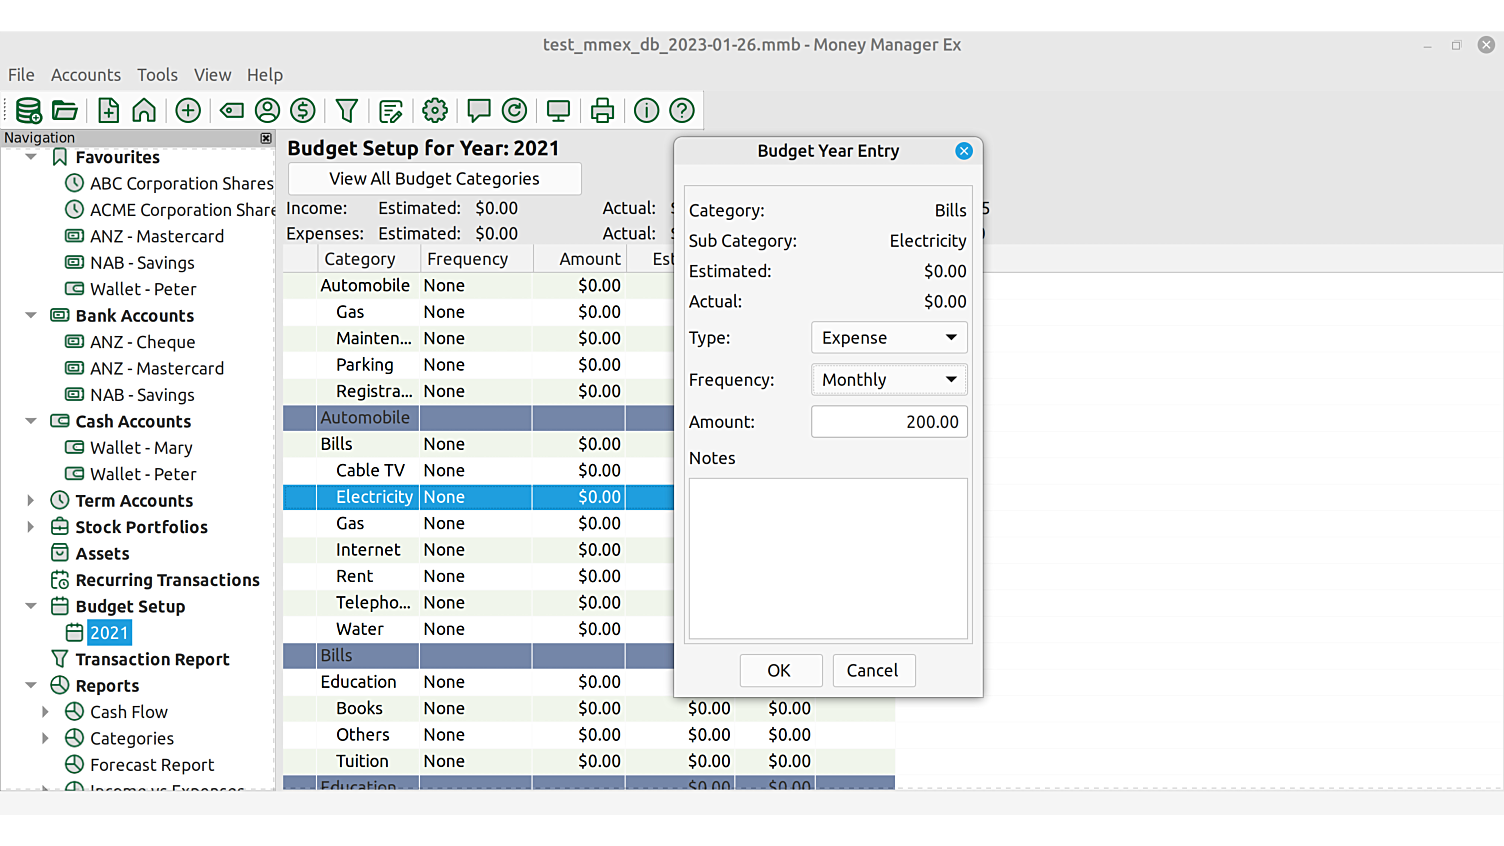Click the Help question mark icon

tap(682, 110)
